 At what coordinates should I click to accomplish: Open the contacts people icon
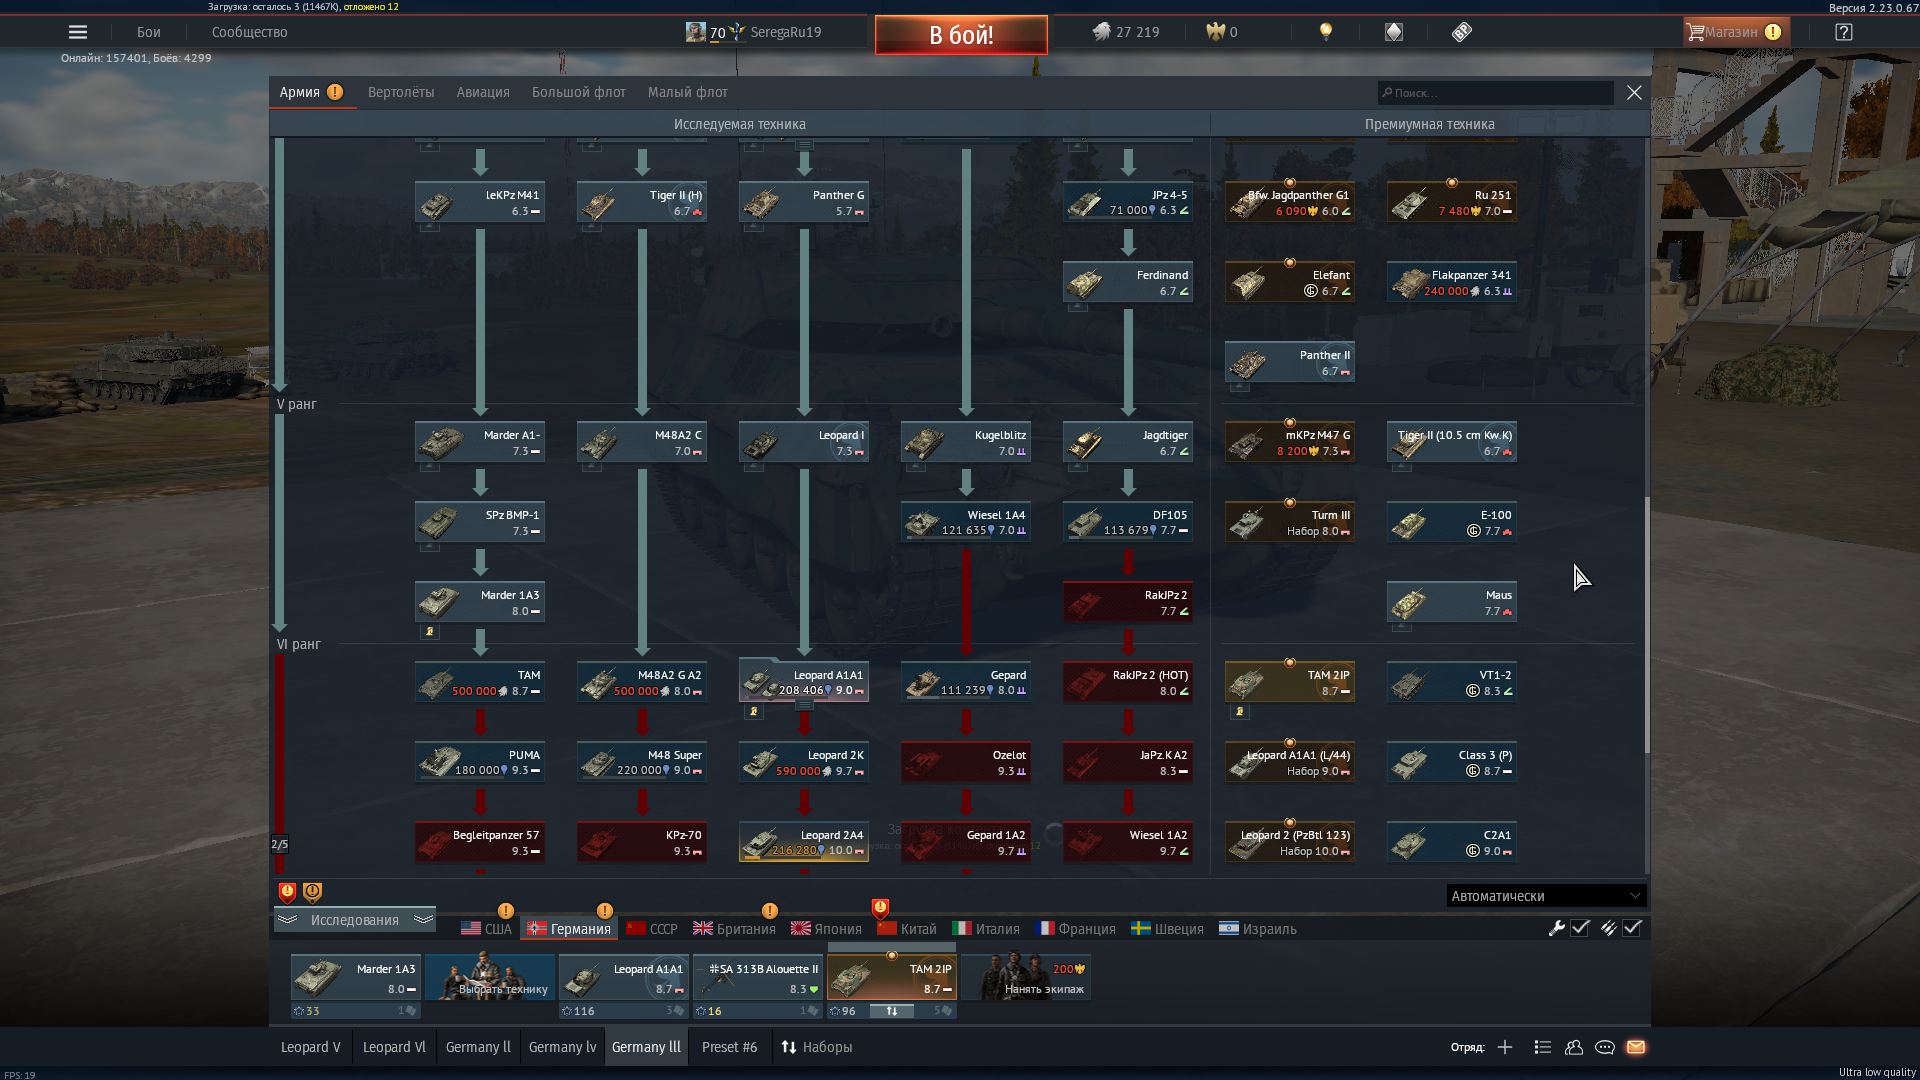point(1574,1047)
